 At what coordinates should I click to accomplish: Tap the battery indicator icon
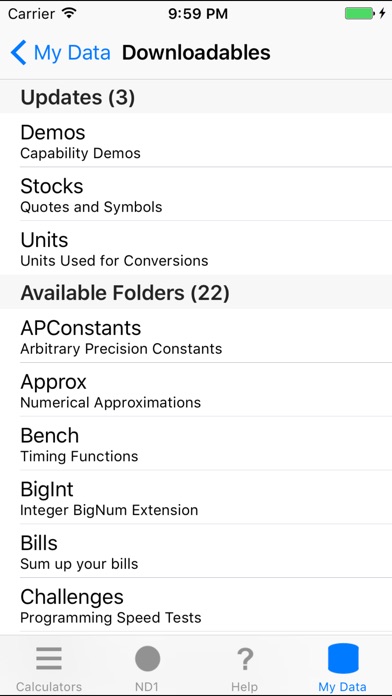tap(360, 13)
